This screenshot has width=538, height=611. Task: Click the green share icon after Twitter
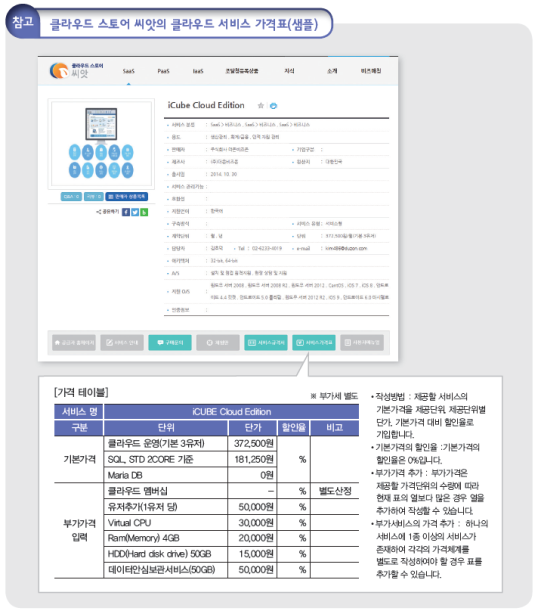point(144,212)
